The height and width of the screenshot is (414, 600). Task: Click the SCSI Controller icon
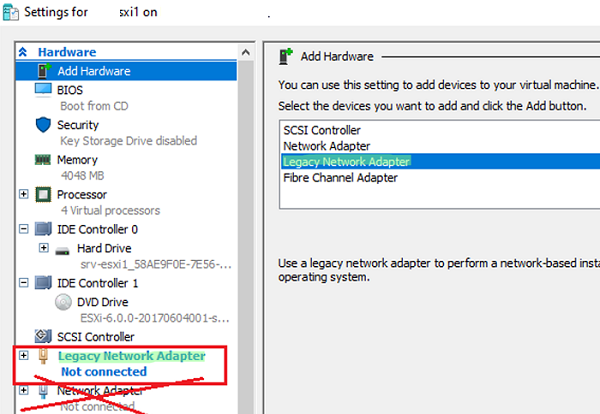pyautogui.click(x=43, y=336)
